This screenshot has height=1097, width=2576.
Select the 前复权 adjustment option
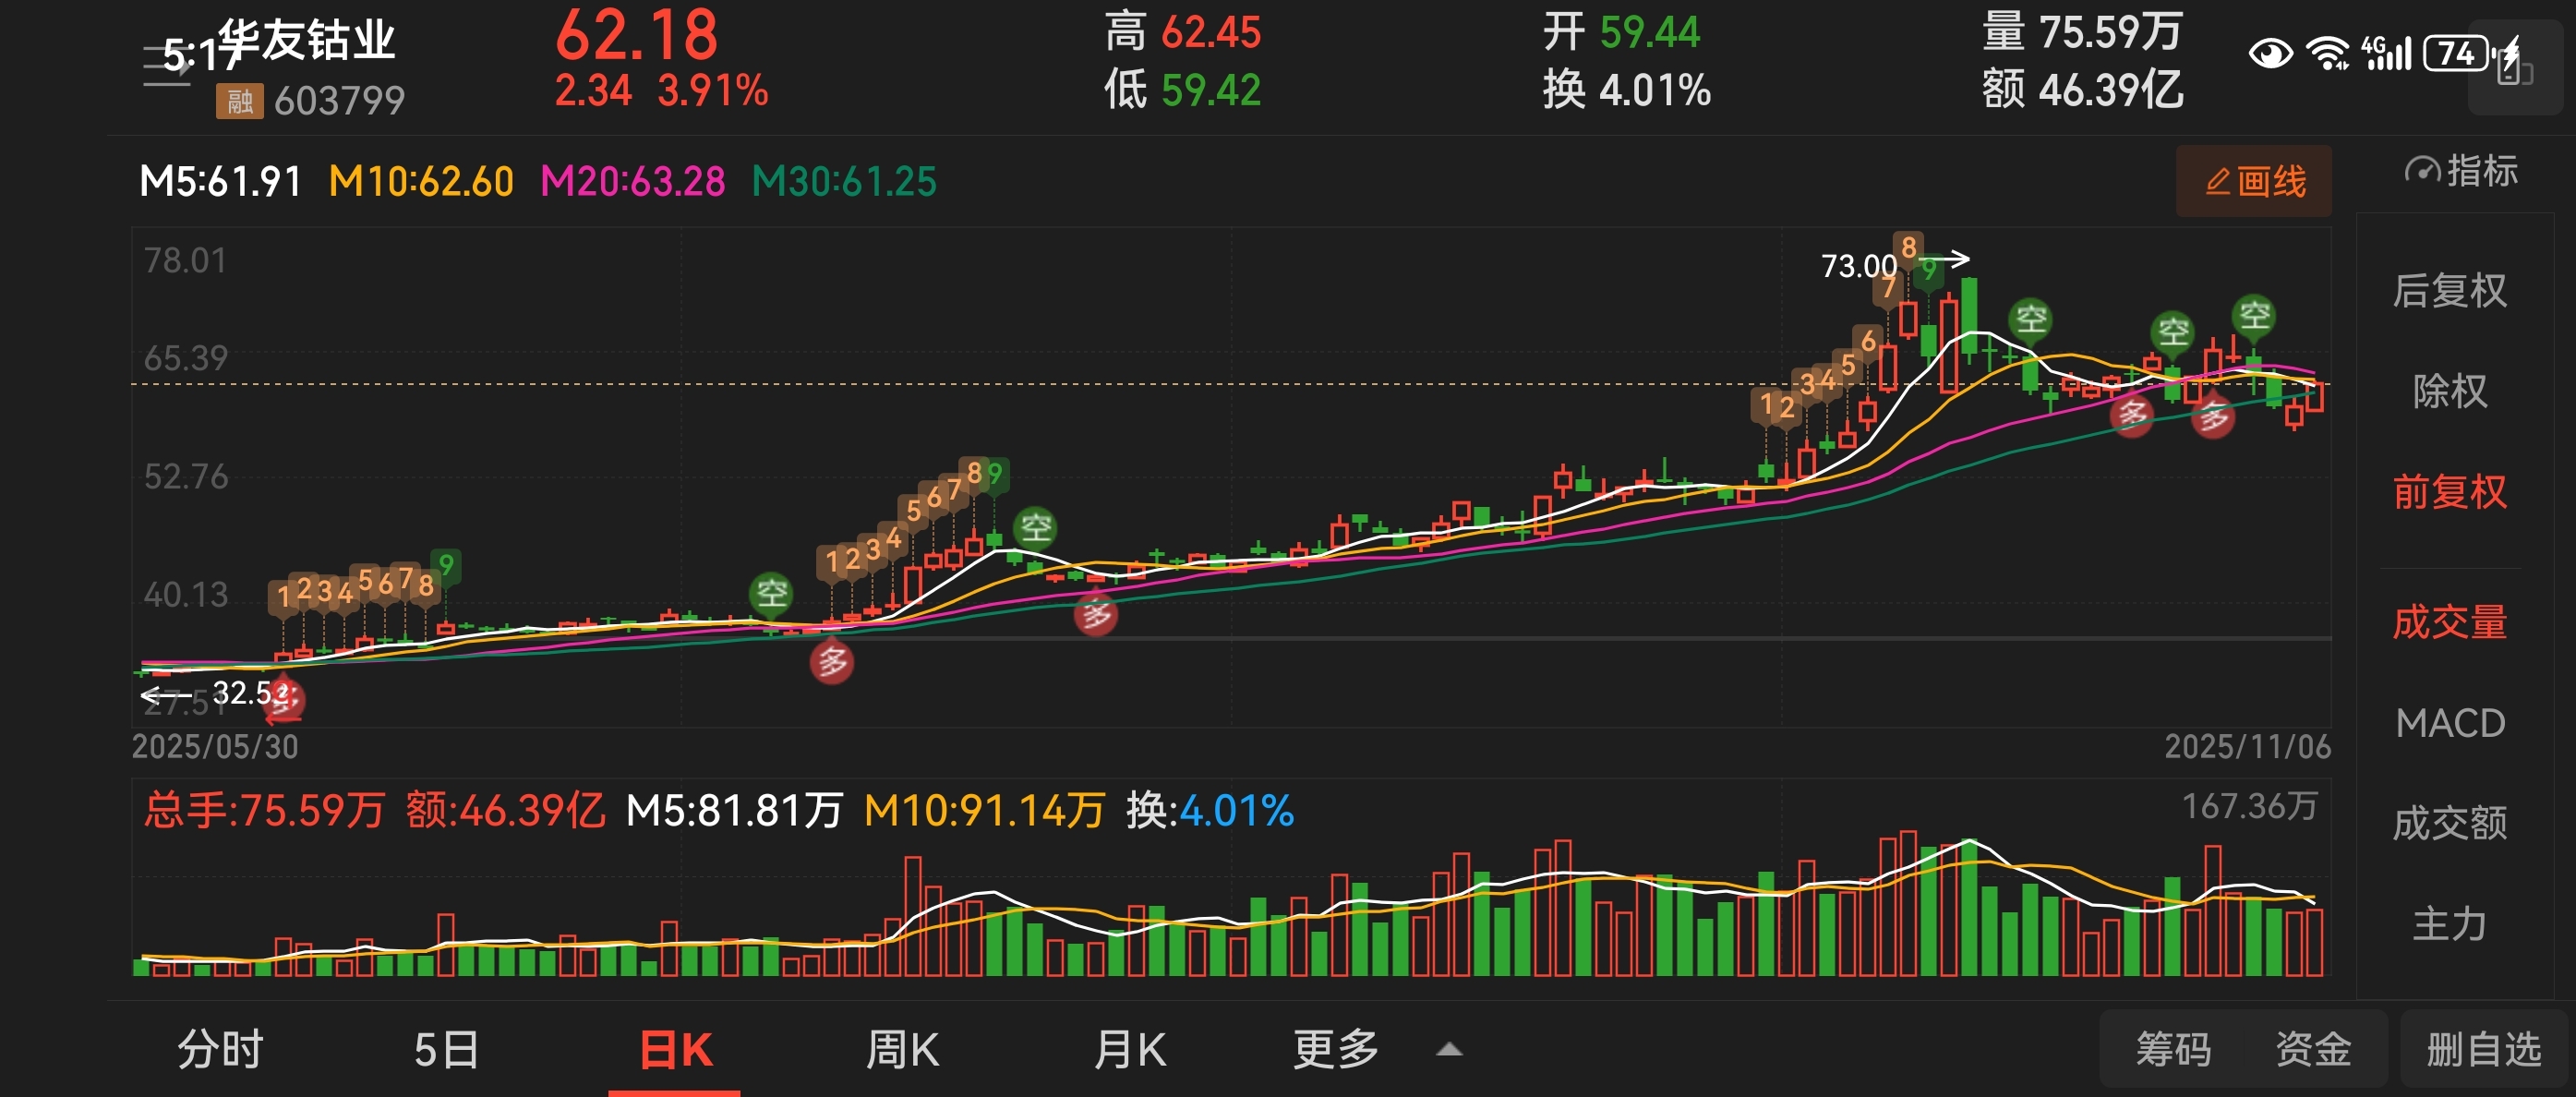pos(2449,492)
